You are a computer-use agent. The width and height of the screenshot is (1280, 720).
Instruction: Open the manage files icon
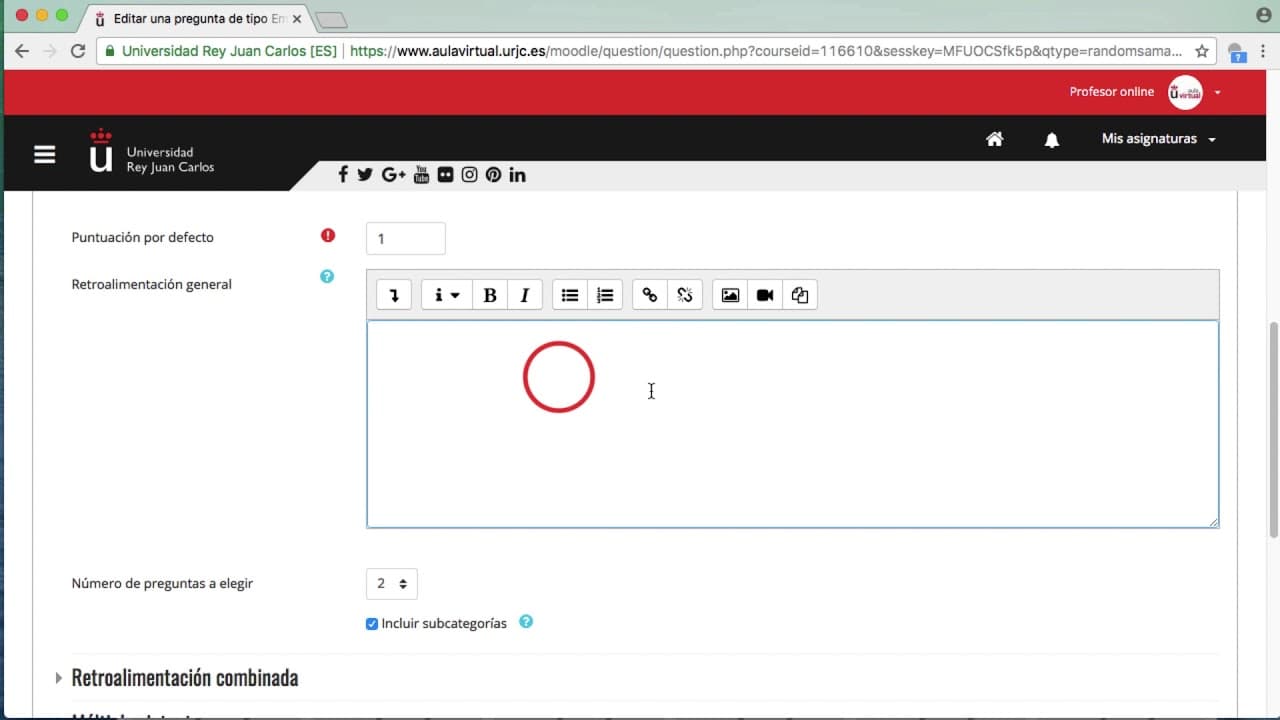(800, 295)
